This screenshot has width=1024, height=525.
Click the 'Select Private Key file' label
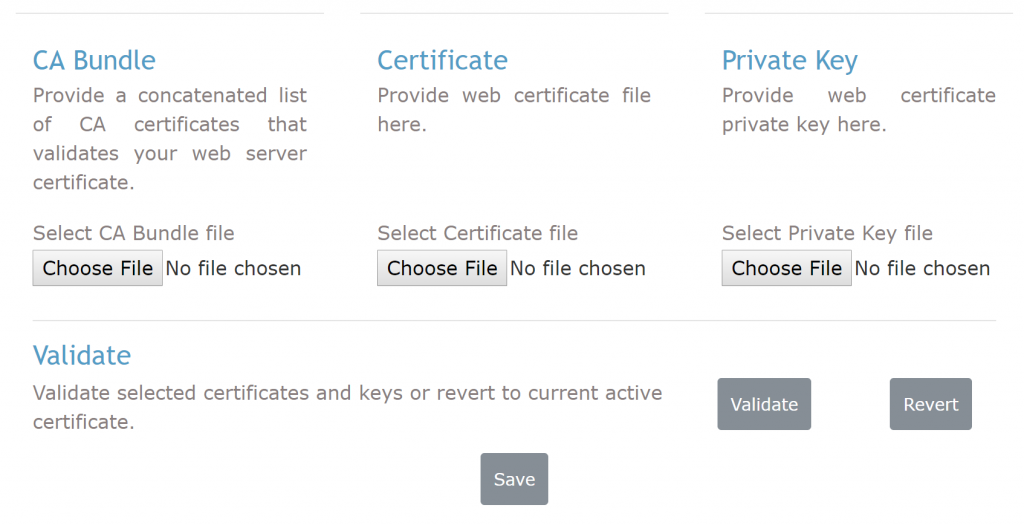(x=827, y=234)
